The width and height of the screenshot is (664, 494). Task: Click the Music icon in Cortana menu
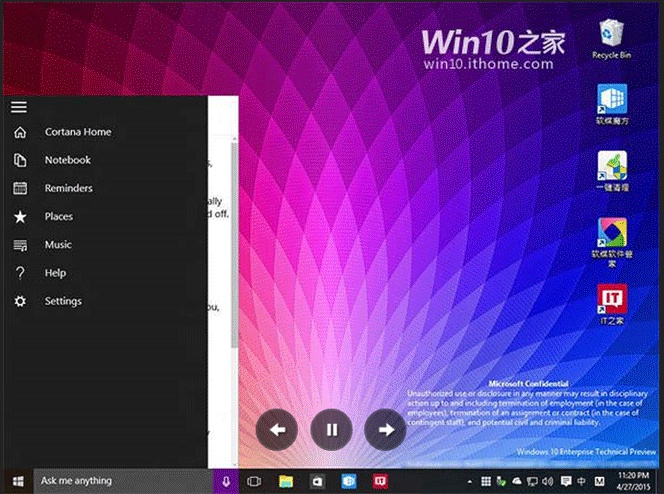pos(20,245)
